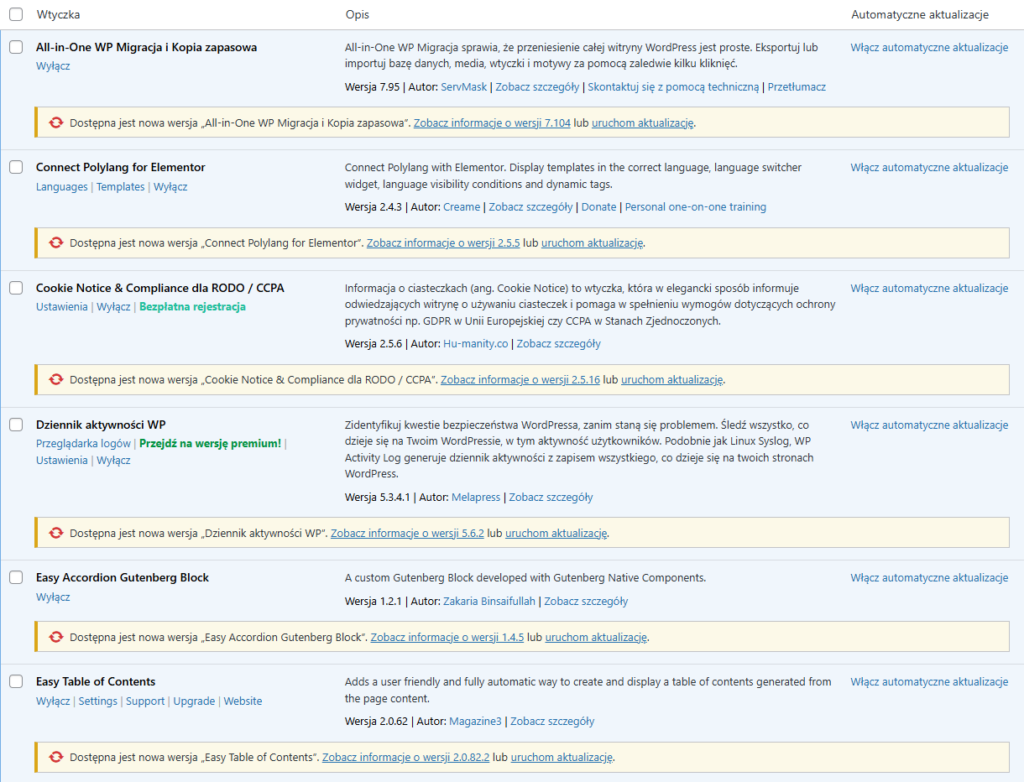Open Languages link under Connect Polylang
The height and width of the screenshot is (782, 1024).
pos(61,187)
